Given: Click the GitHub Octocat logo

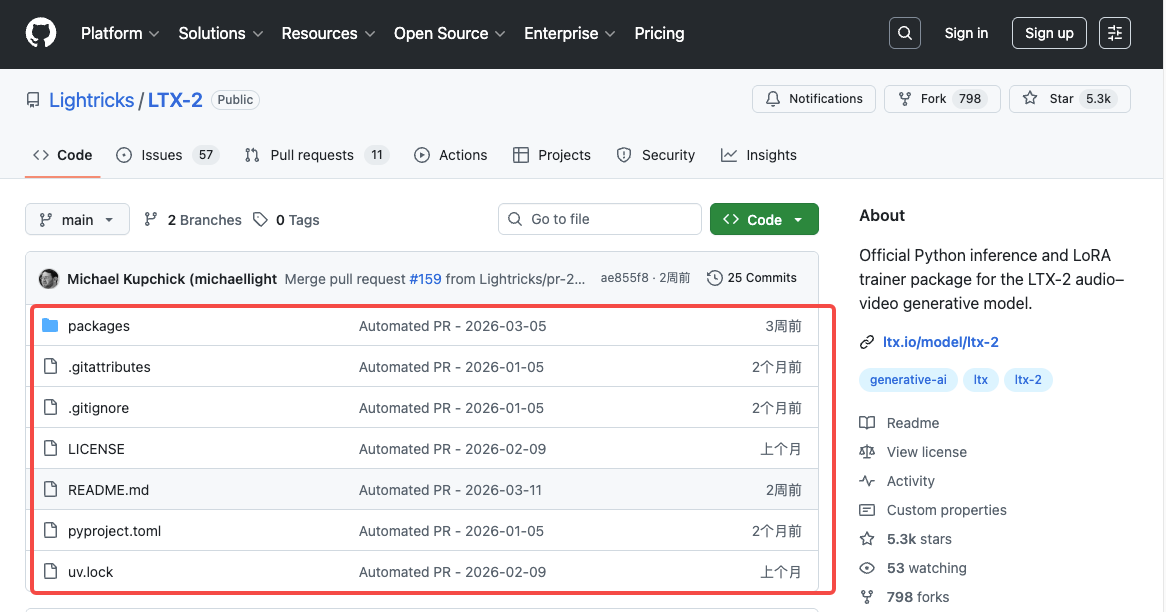Looking at the screenshot, I should click(41, 33).
